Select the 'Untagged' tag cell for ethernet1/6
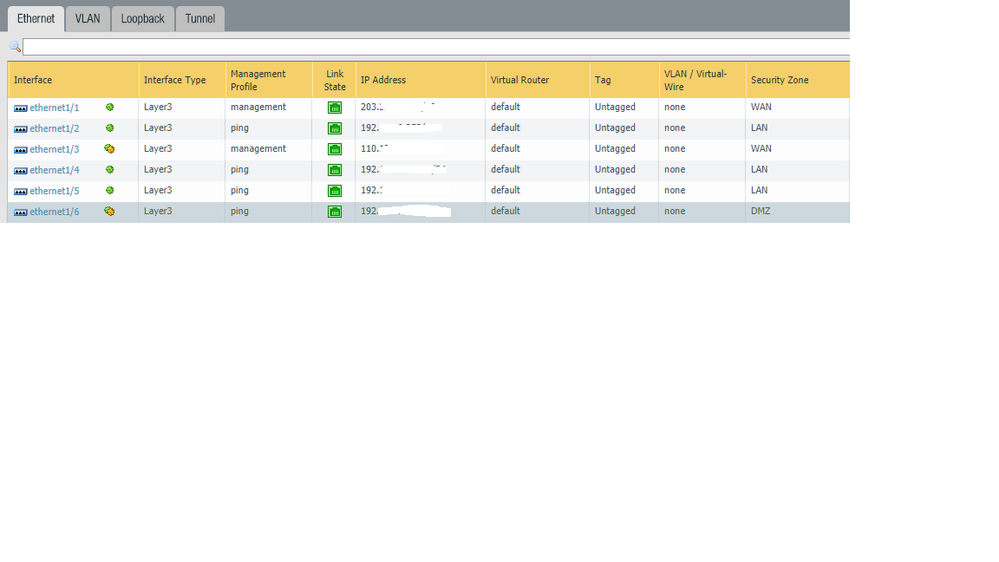The width and height of the screenshot is (999, 562). click(624, 212)
